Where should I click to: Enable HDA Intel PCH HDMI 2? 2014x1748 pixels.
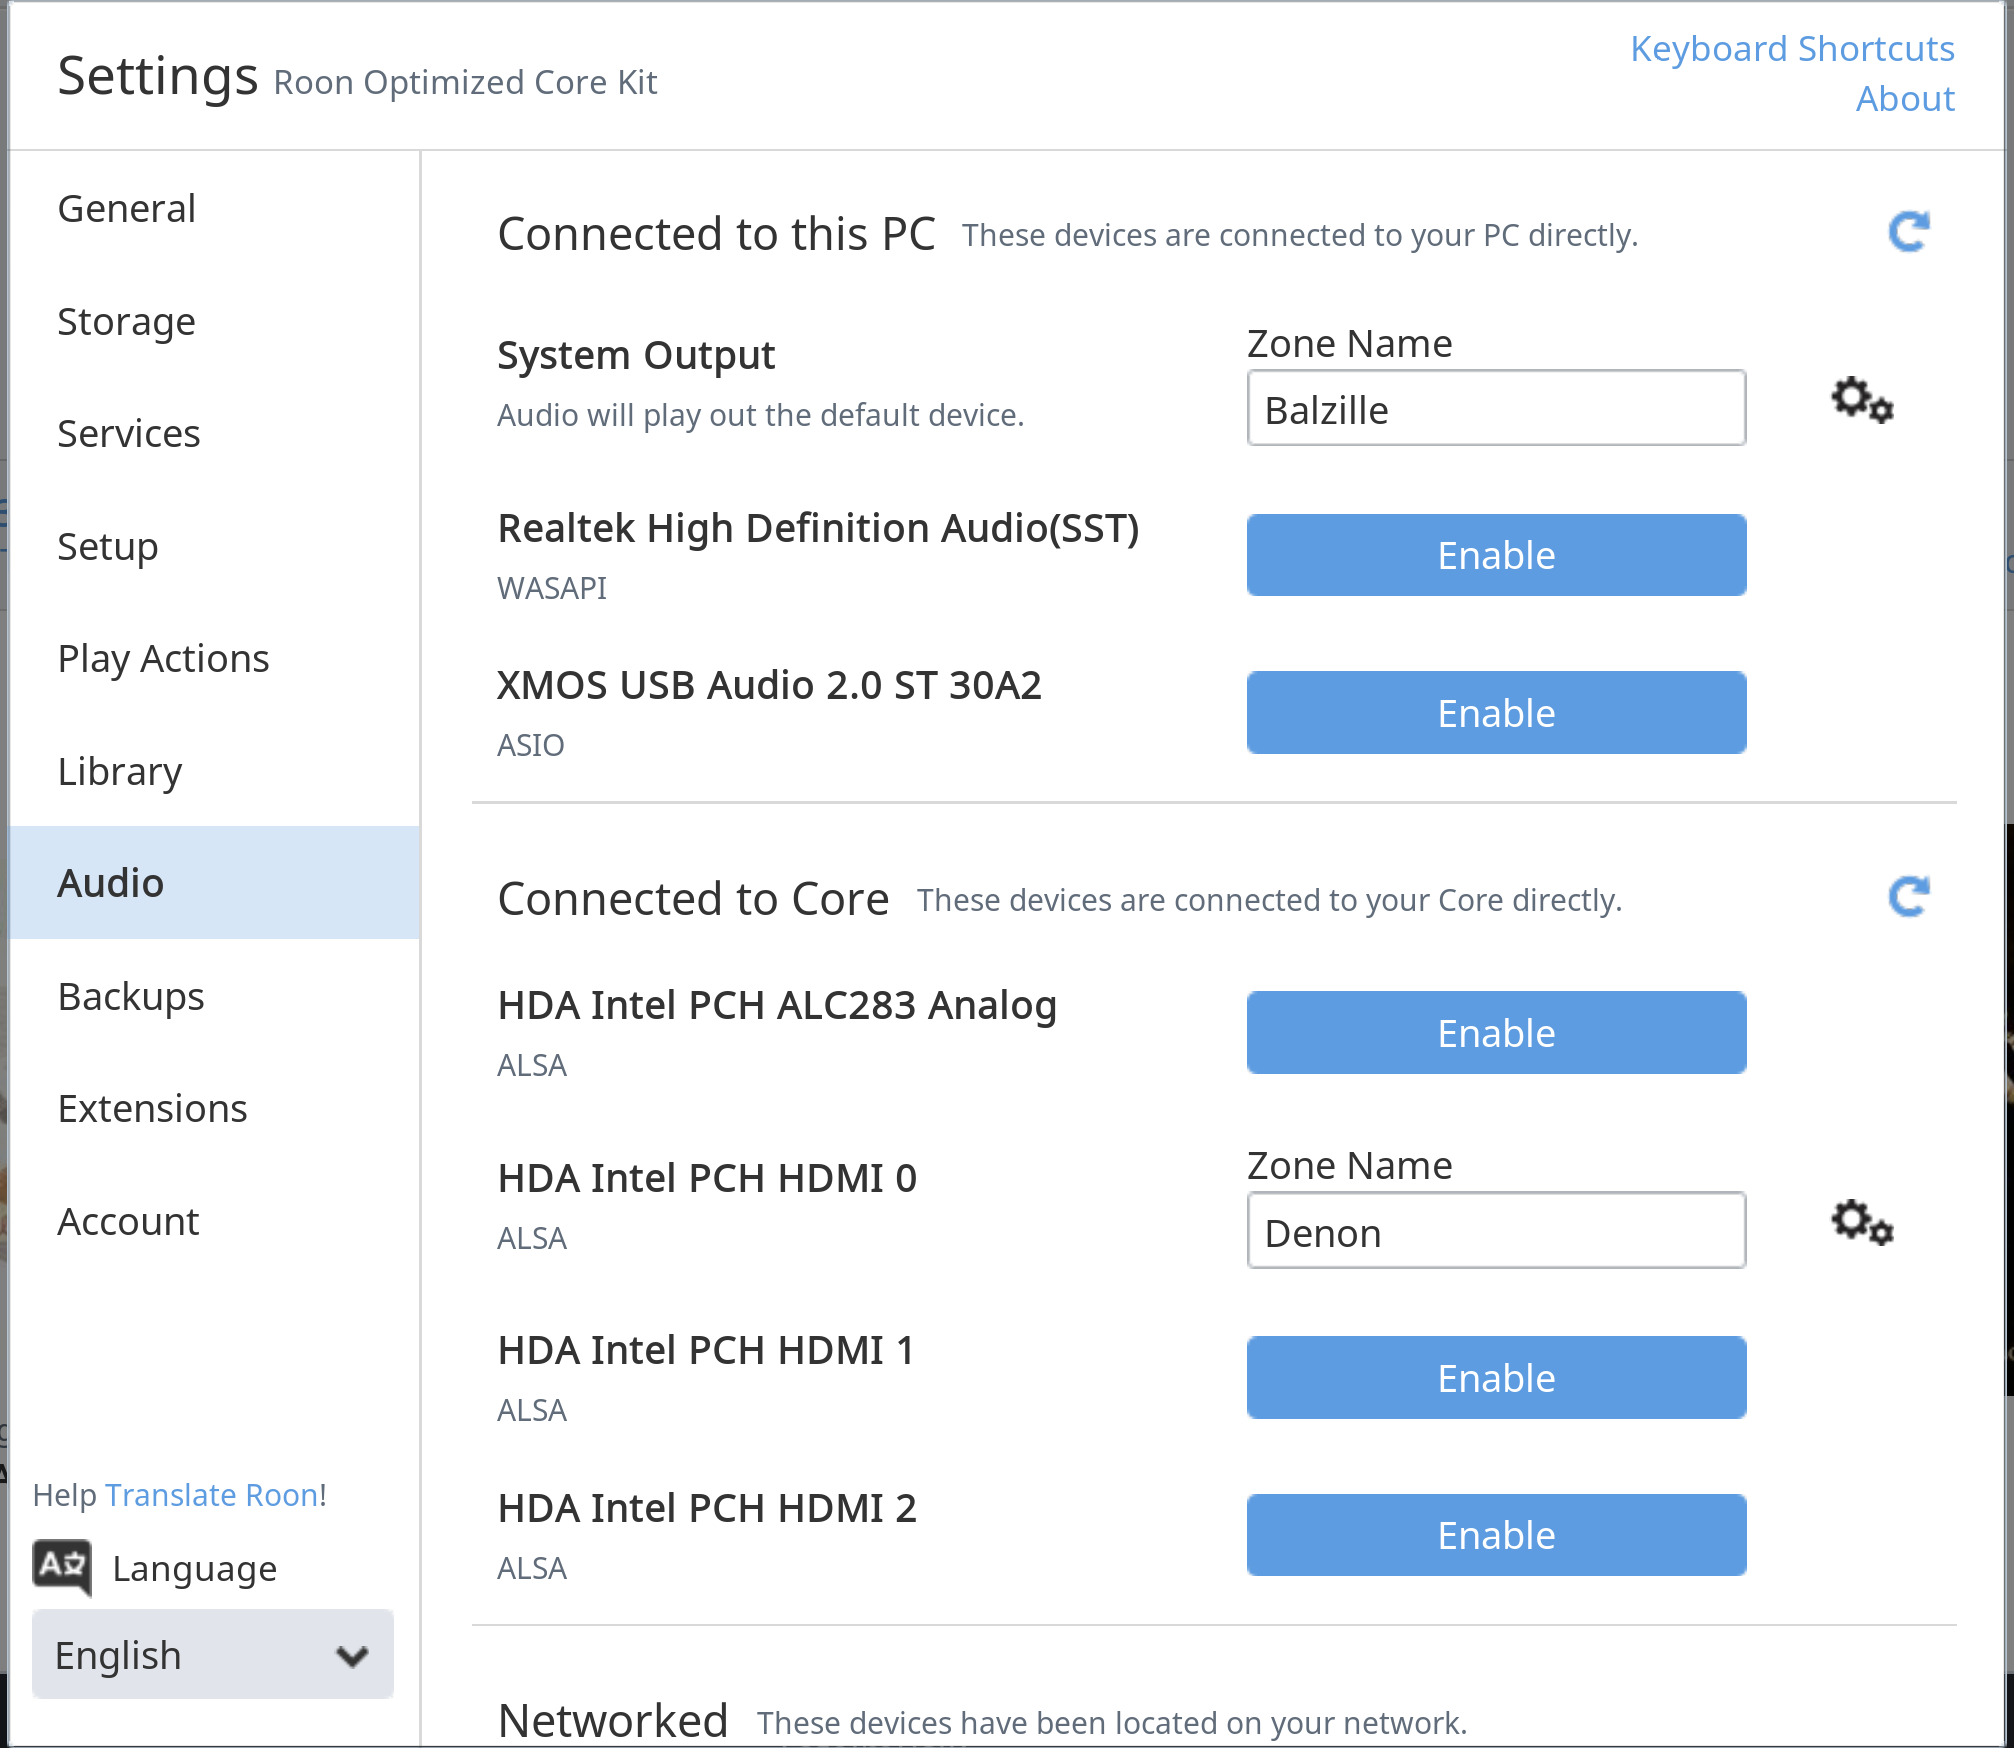[1496, 1535]
